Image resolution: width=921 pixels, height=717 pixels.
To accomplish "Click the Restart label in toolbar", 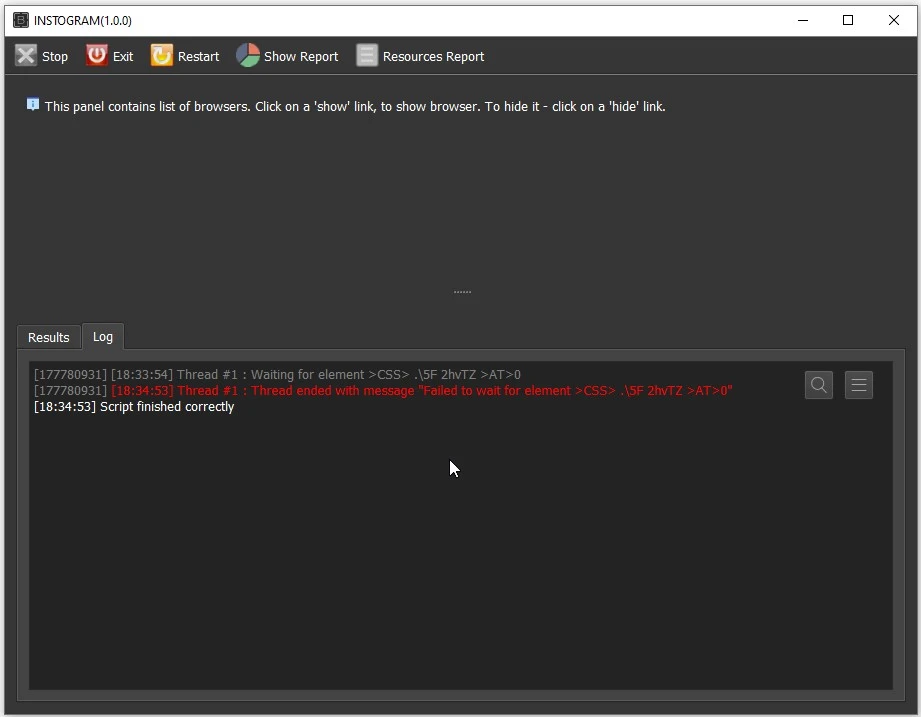I will [199, 57].
